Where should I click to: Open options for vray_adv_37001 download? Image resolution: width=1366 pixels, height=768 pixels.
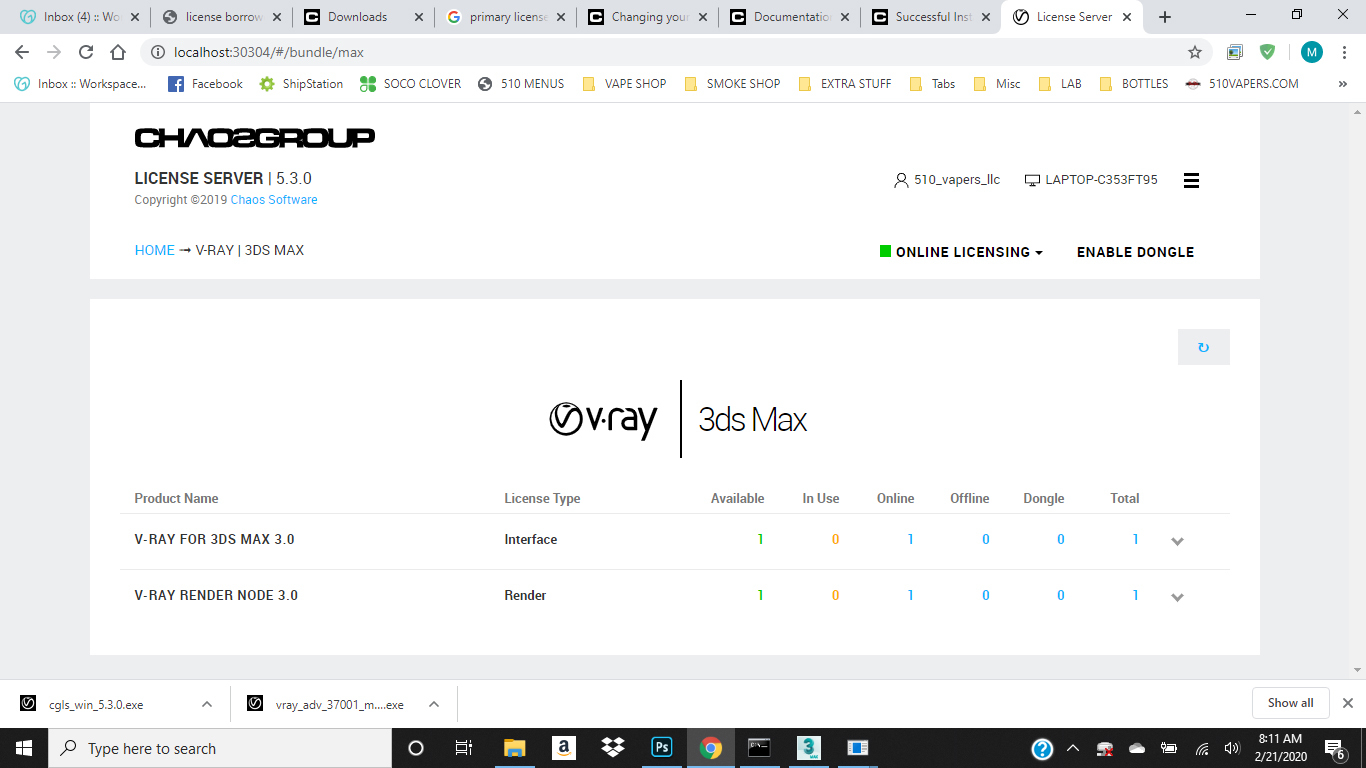click(434, 704)
